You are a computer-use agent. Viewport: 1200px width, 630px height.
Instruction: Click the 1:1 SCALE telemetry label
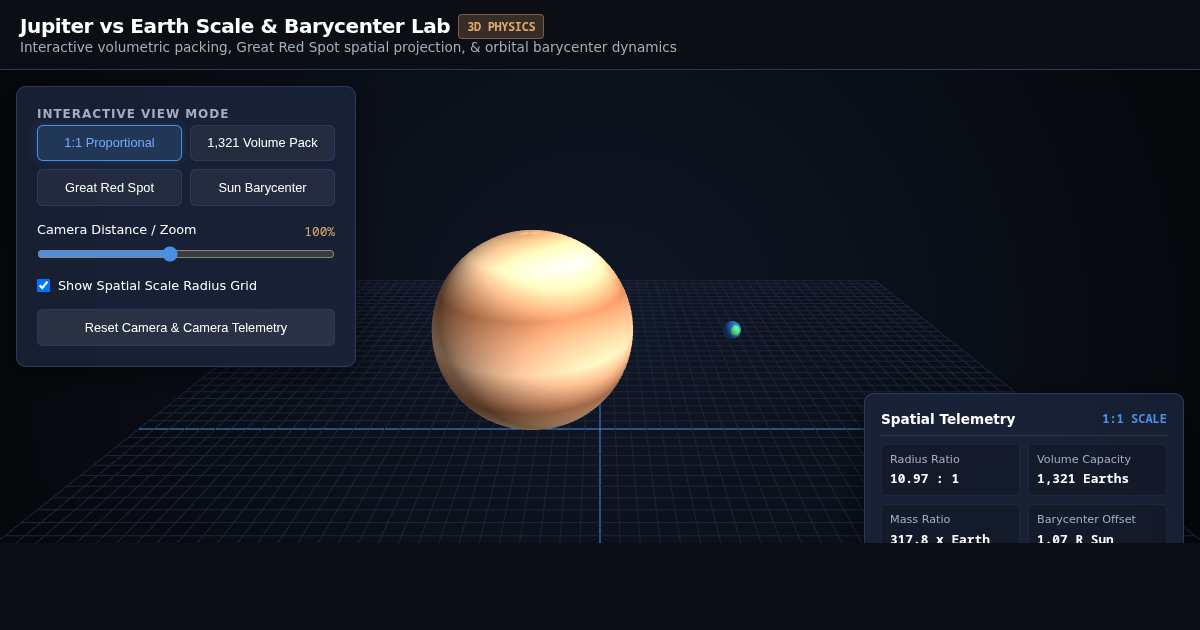tap(1134, 419)
